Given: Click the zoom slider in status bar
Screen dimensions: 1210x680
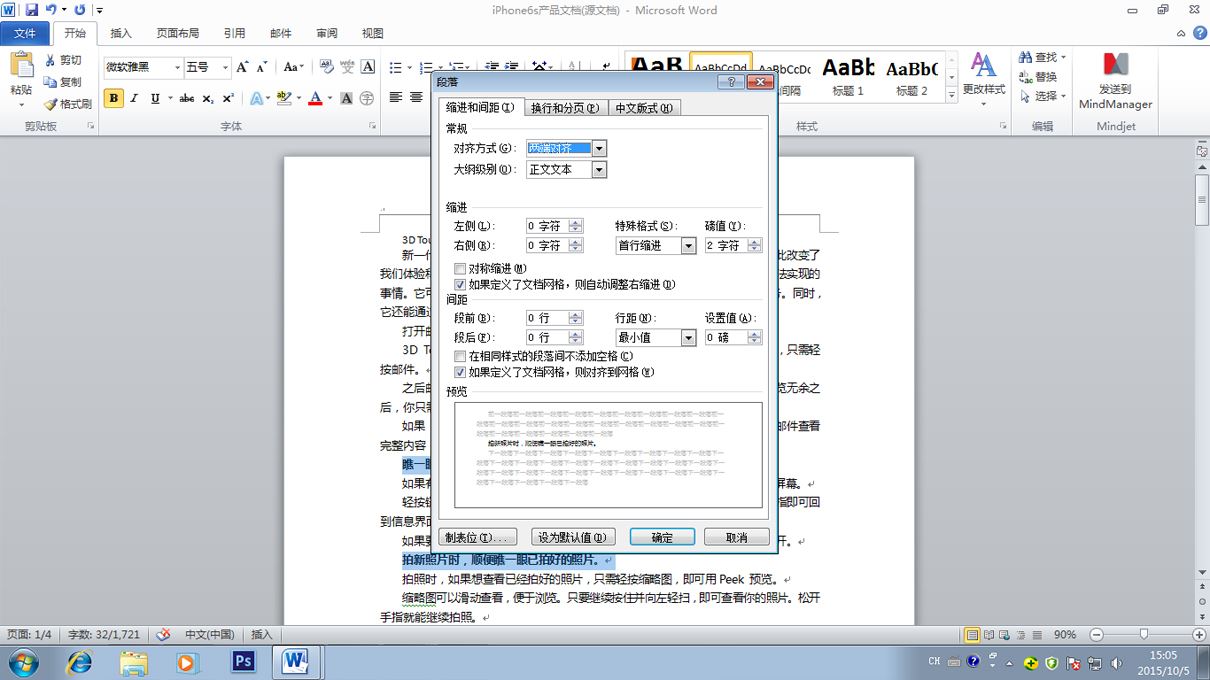Looking at the screenshot, I should pyautogui.click(x=1144, y=635).
